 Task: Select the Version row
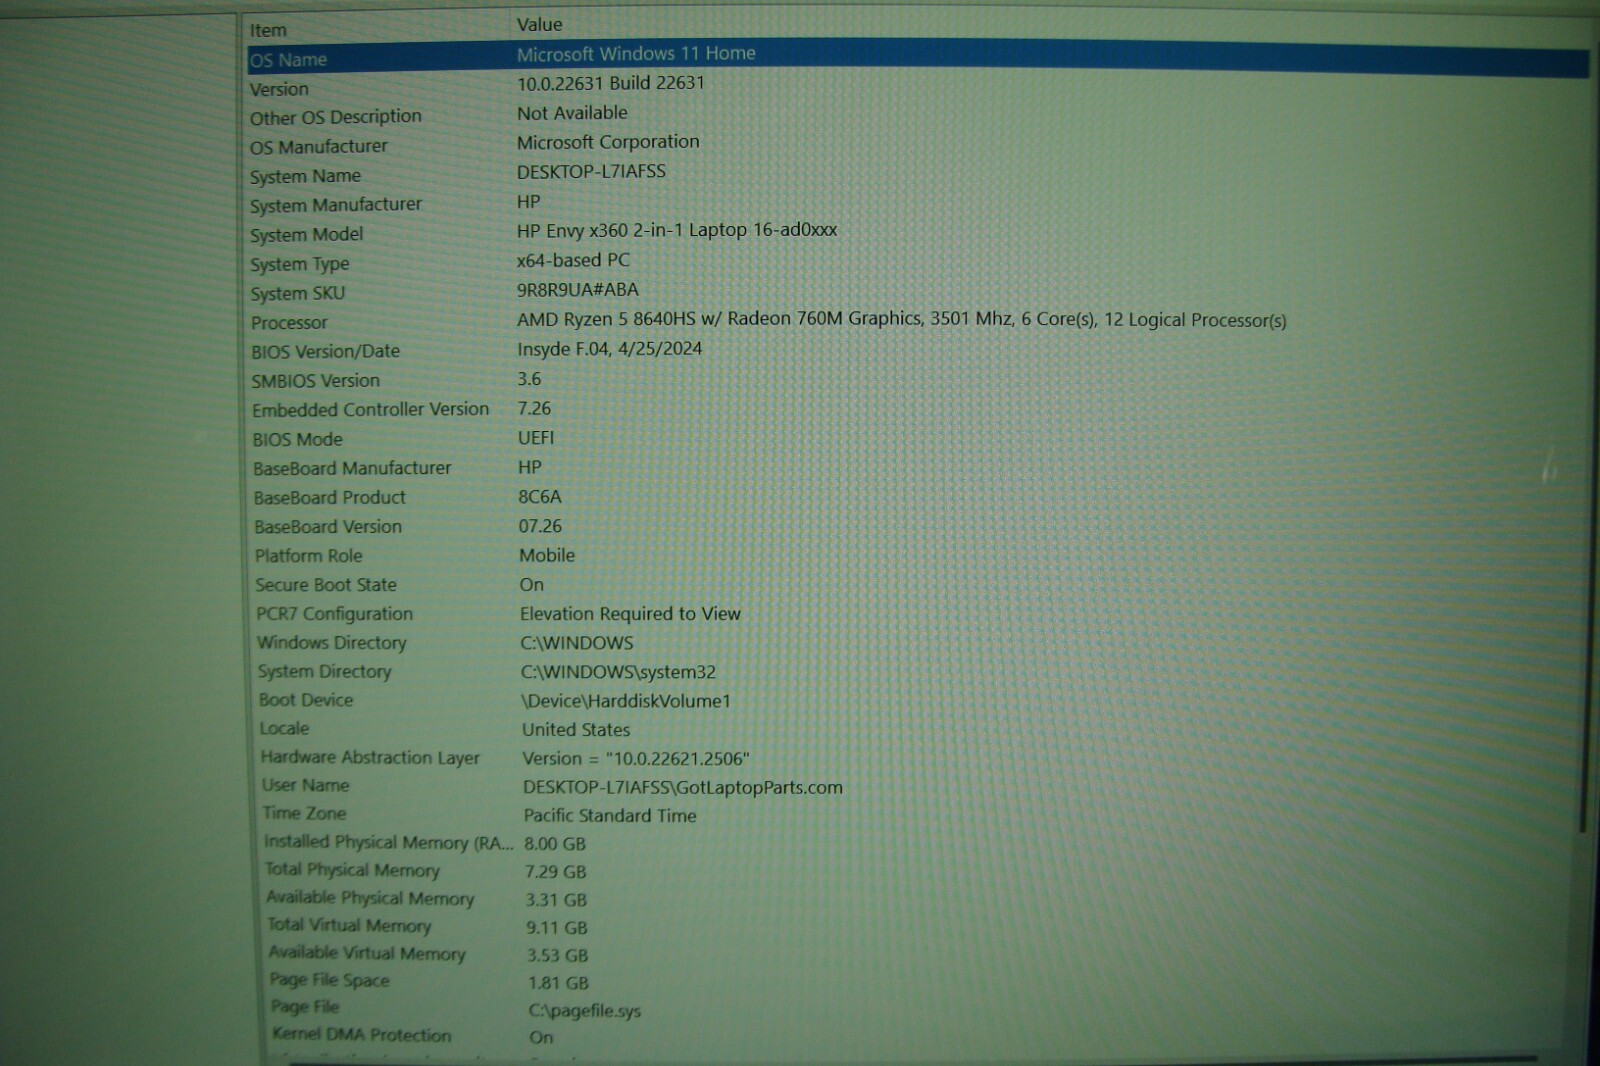[x=918, y=87]
